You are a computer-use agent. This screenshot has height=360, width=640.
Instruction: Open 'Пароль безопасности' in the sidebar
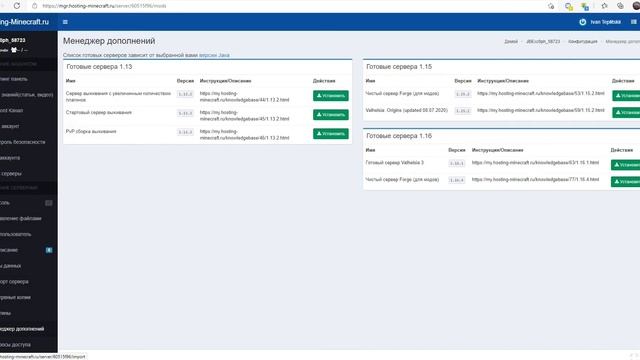coord(29,142)
